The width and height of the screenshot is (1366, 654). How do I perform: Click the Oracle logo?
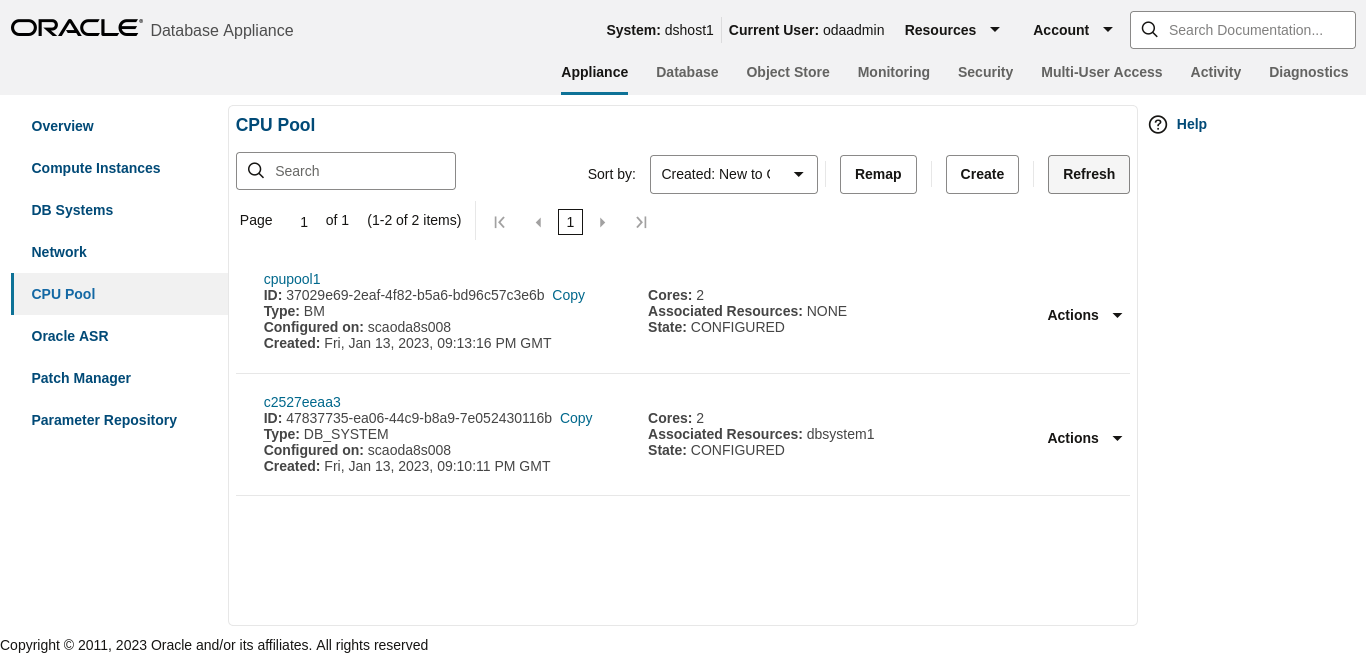[76, 28]
